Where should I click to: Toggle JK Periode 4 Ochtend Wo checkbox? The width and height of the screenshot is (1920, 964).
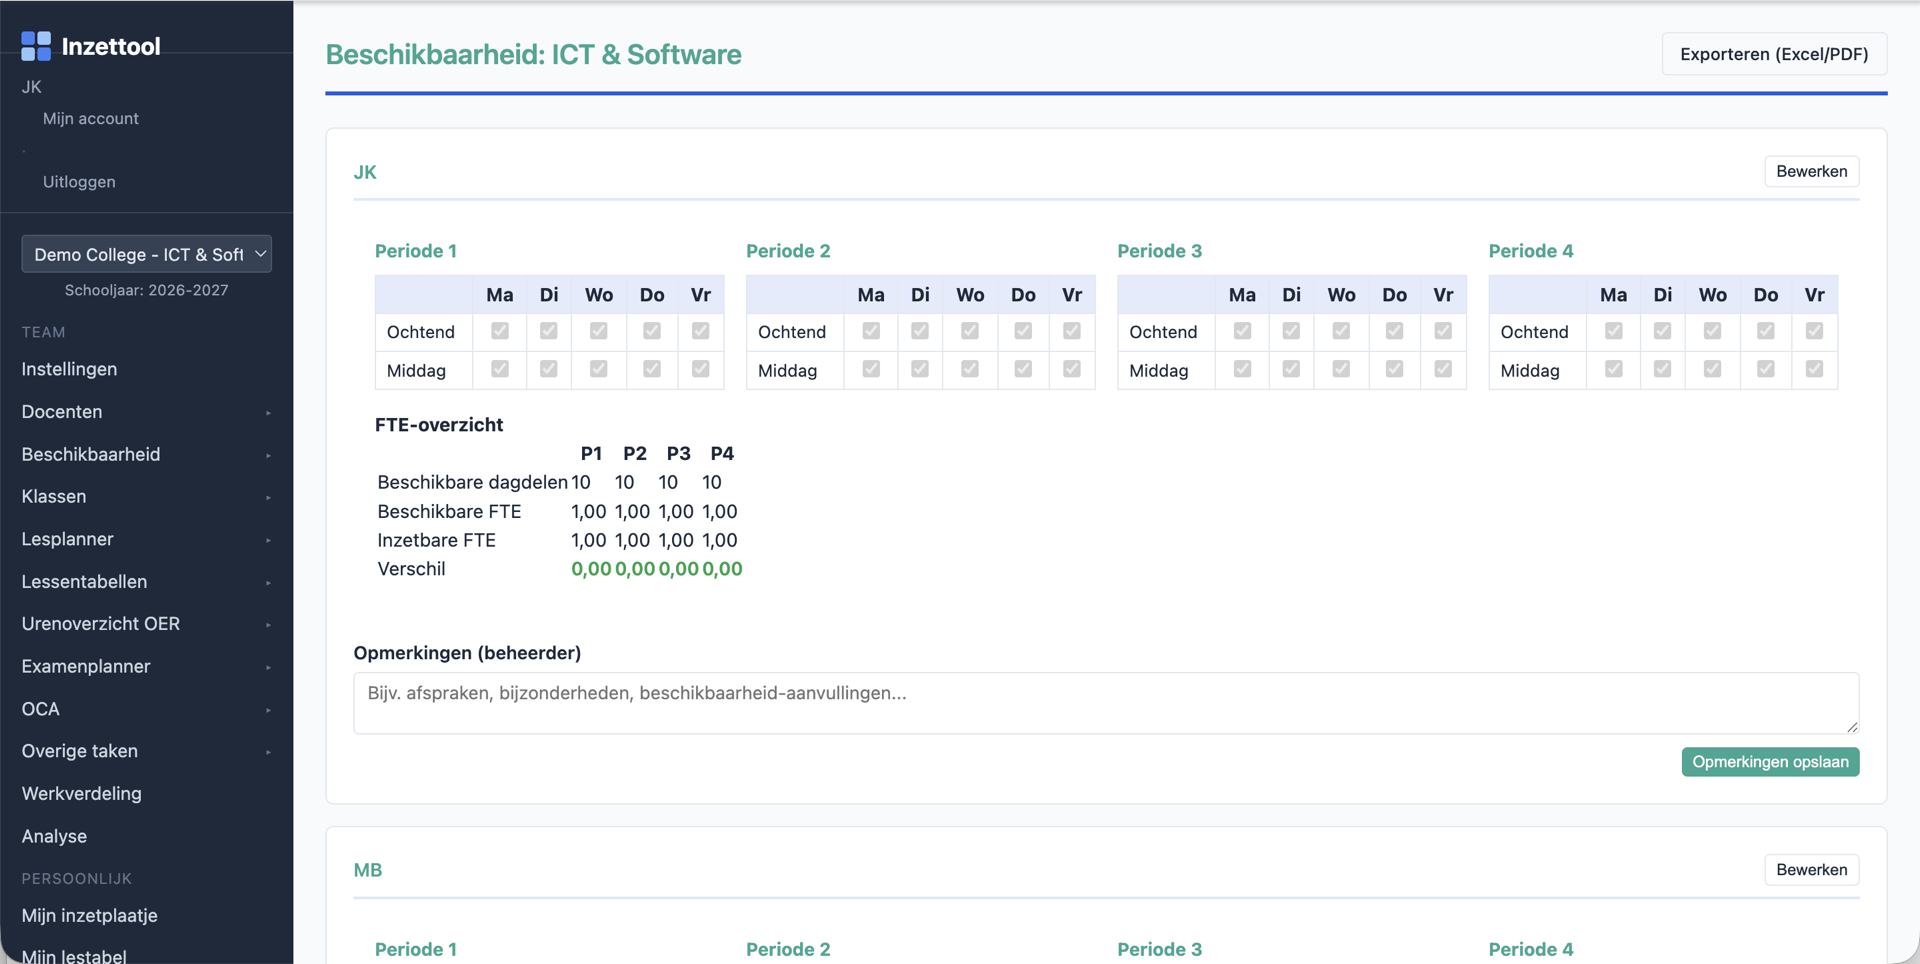click(x=1712, y=331)
